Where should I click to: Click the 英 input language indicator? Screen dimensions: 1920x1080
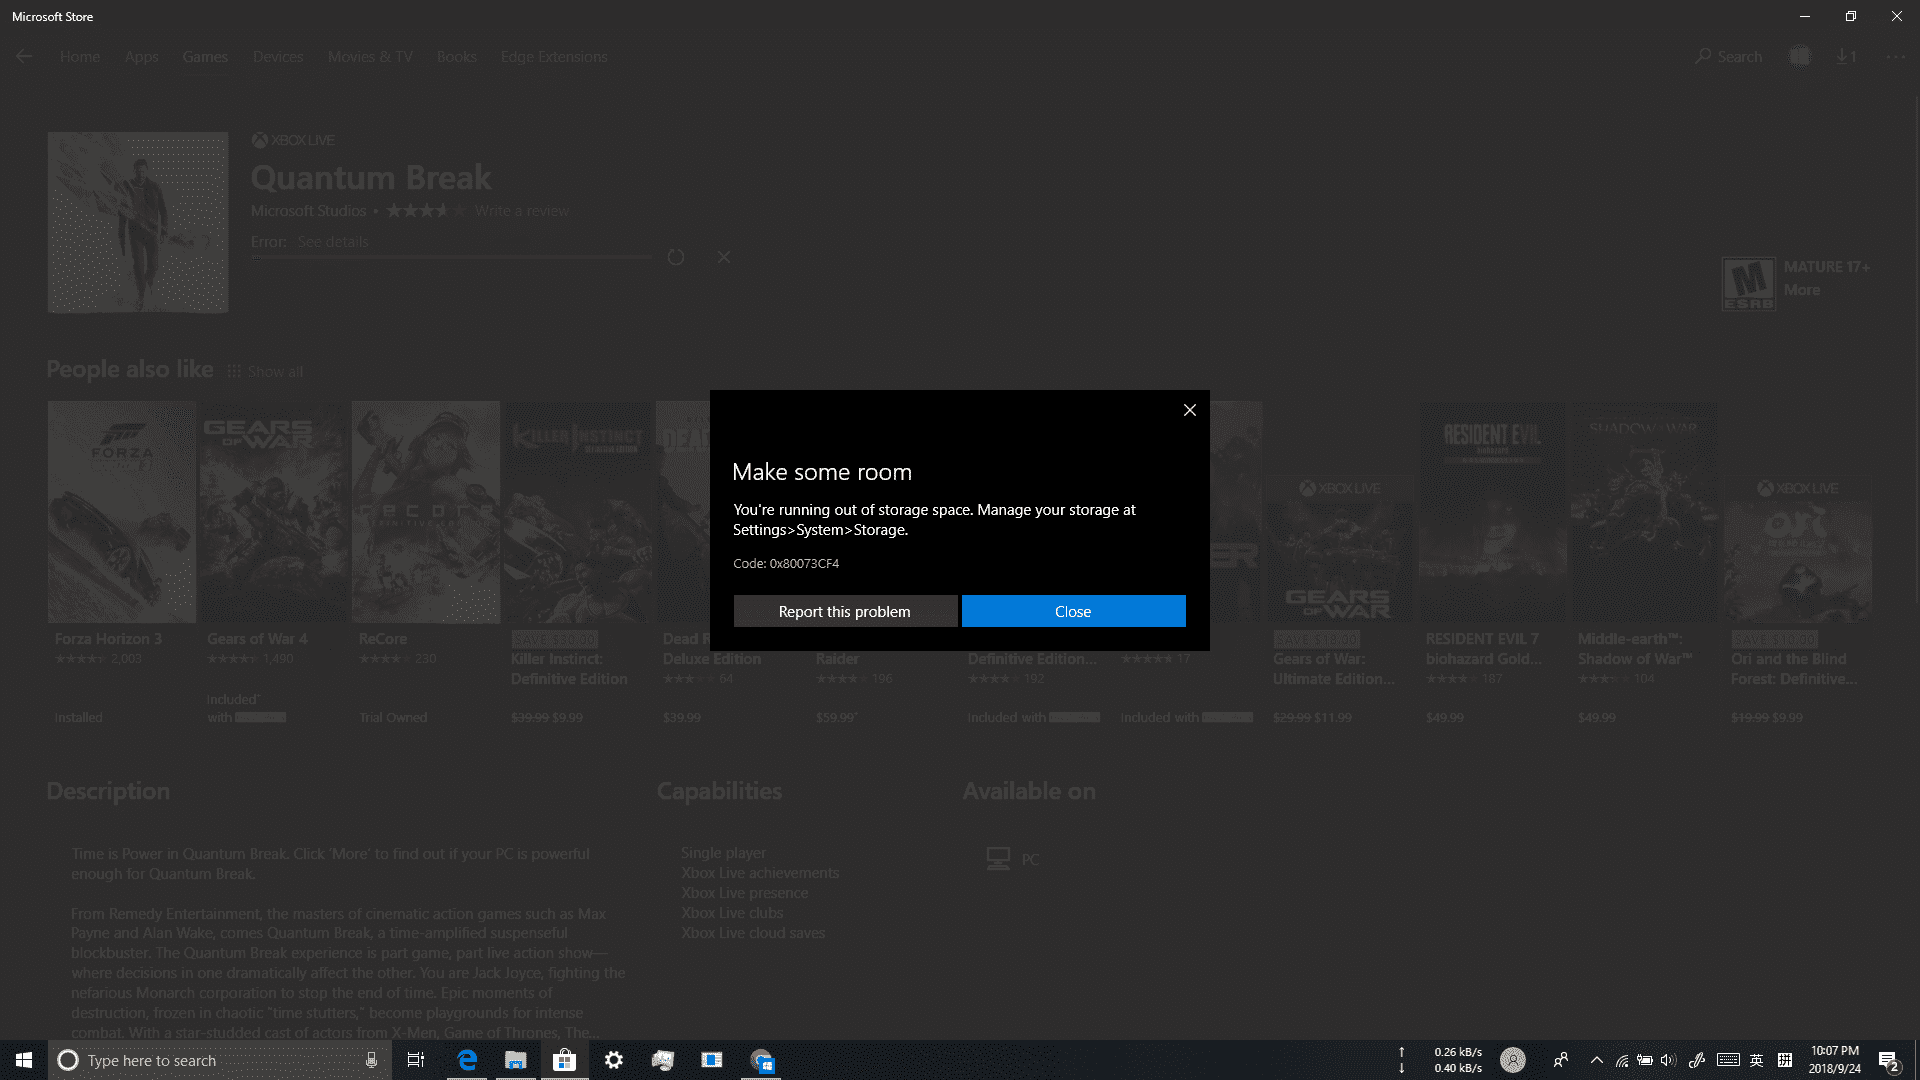[1756, 1060]
